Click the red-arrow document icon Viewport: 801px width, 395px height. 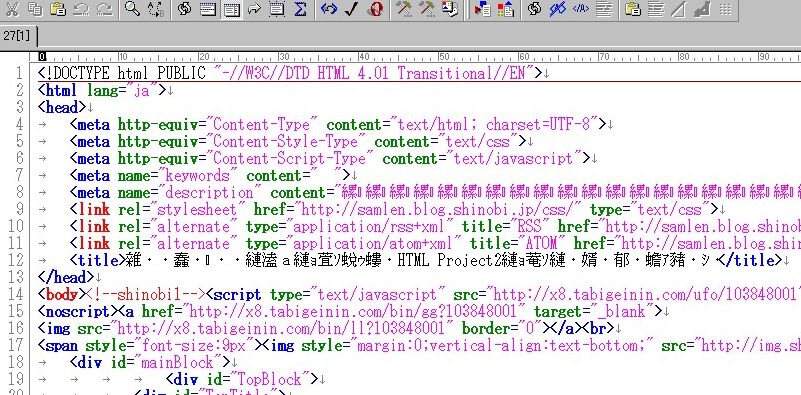tap(482, 9)
